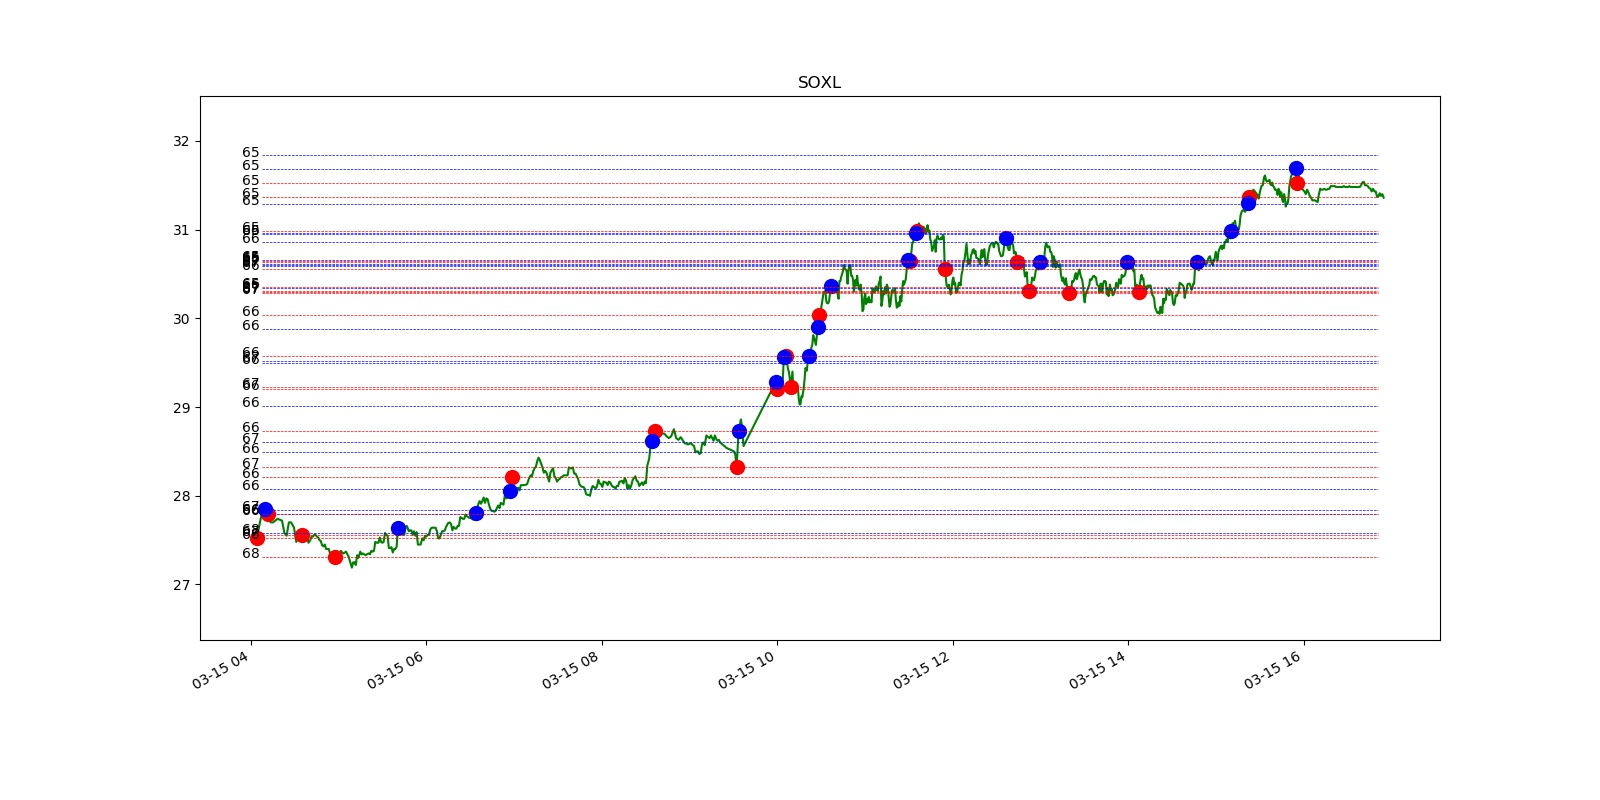Viewport: 1600px width, 800px height.
Task: Select the y-axis tick label 28
Action: 181,496
